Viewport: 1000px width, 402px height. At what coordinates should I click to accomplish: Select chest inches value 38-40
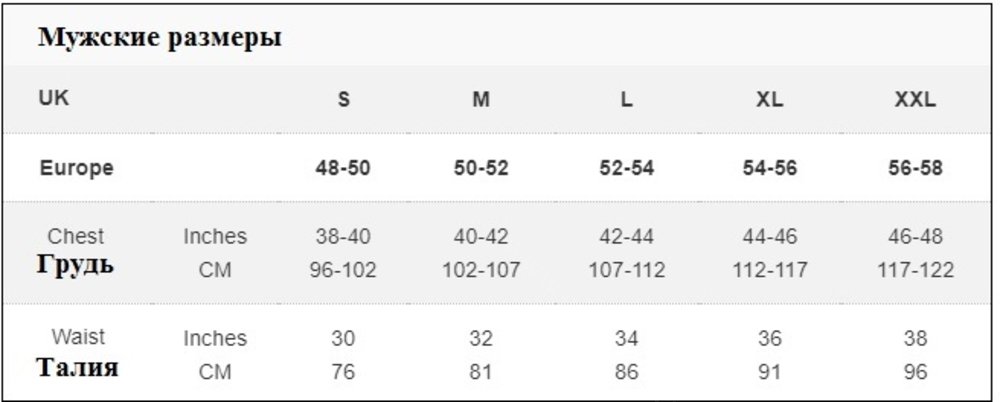[343, 237]
